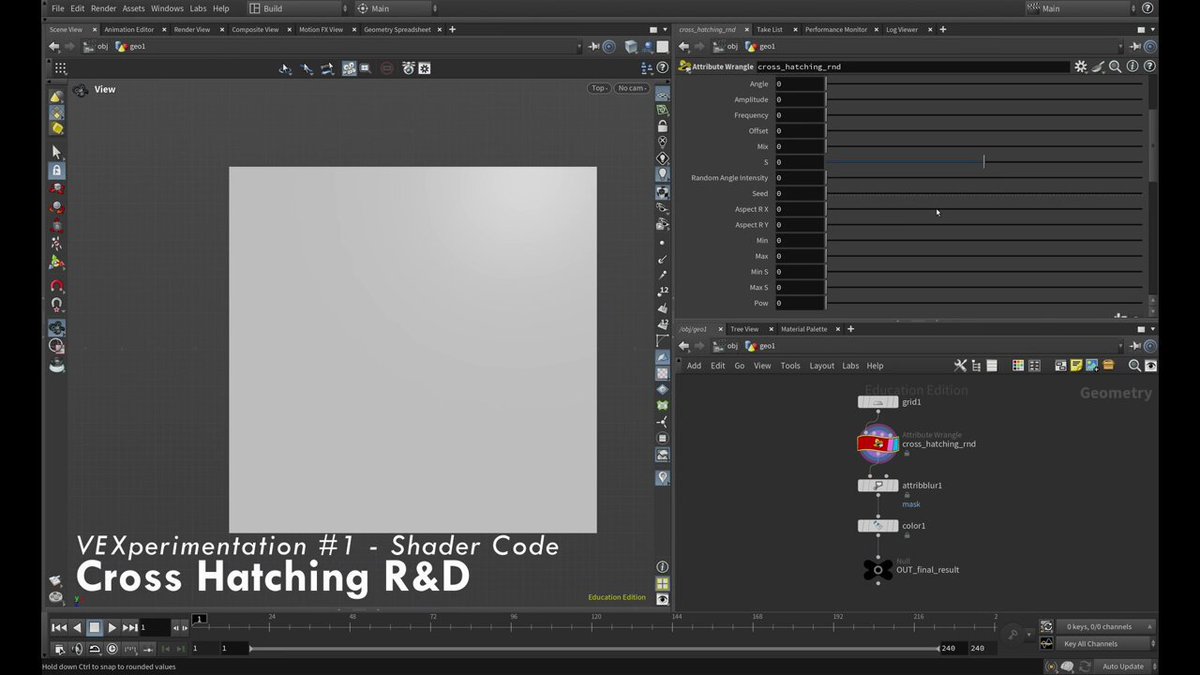Viewport: 1200px width, 675px height.
Task: Open the No cam camera dropdown
Action: 631,88
